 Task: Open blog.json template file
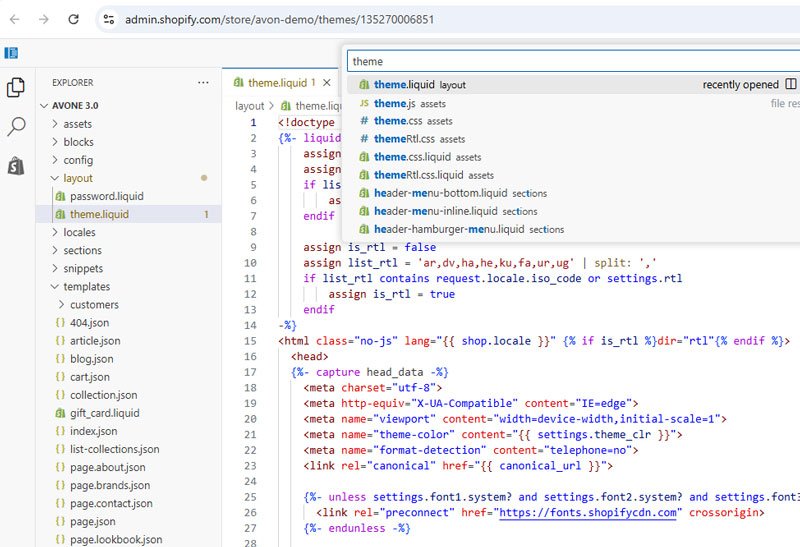tap(129, 359)
